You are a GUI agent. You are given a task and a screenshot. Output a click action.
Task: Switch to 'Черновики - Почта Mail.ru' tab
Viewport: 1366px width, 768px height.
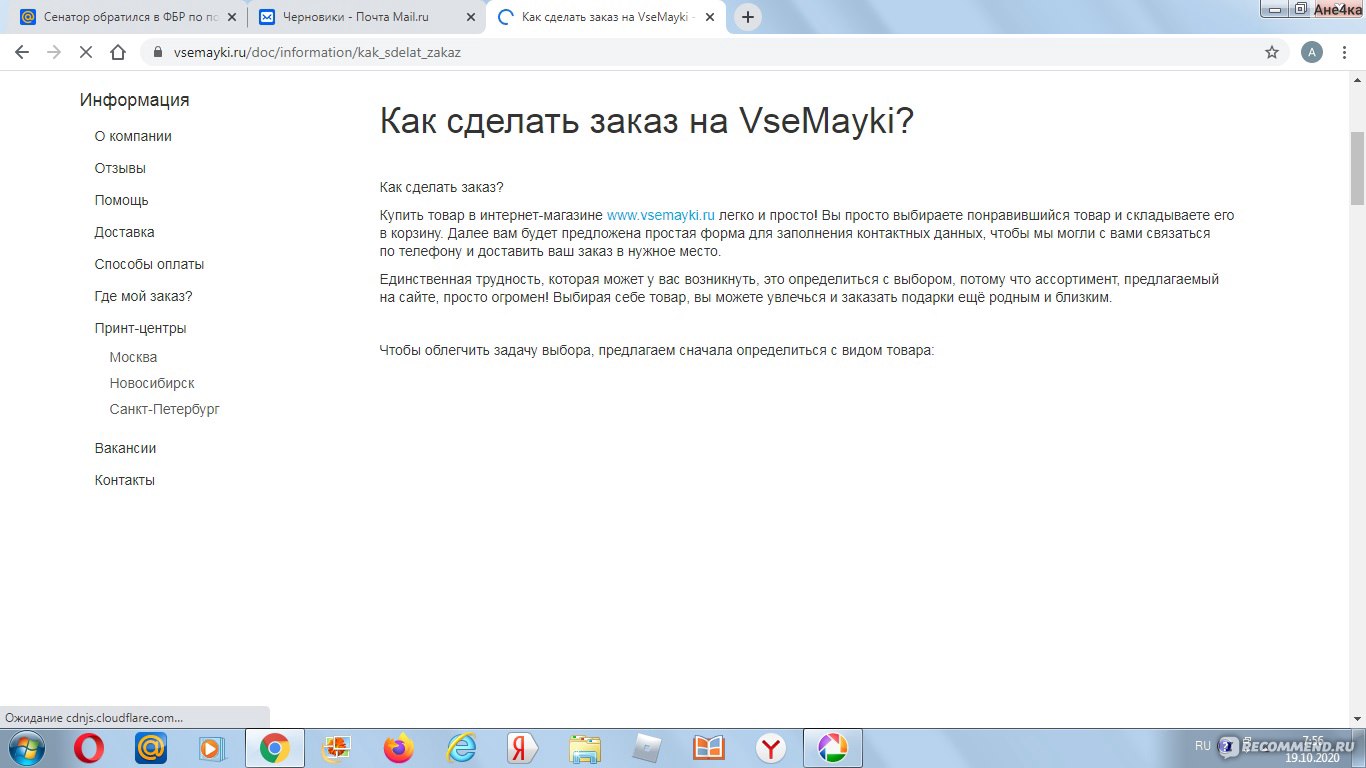pyautogui.click(x=366, y=17)
